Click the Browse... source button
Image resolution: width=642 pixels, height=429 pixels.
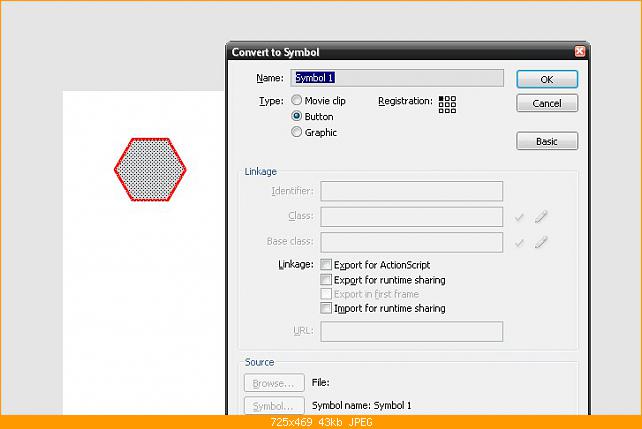point(274,383)
